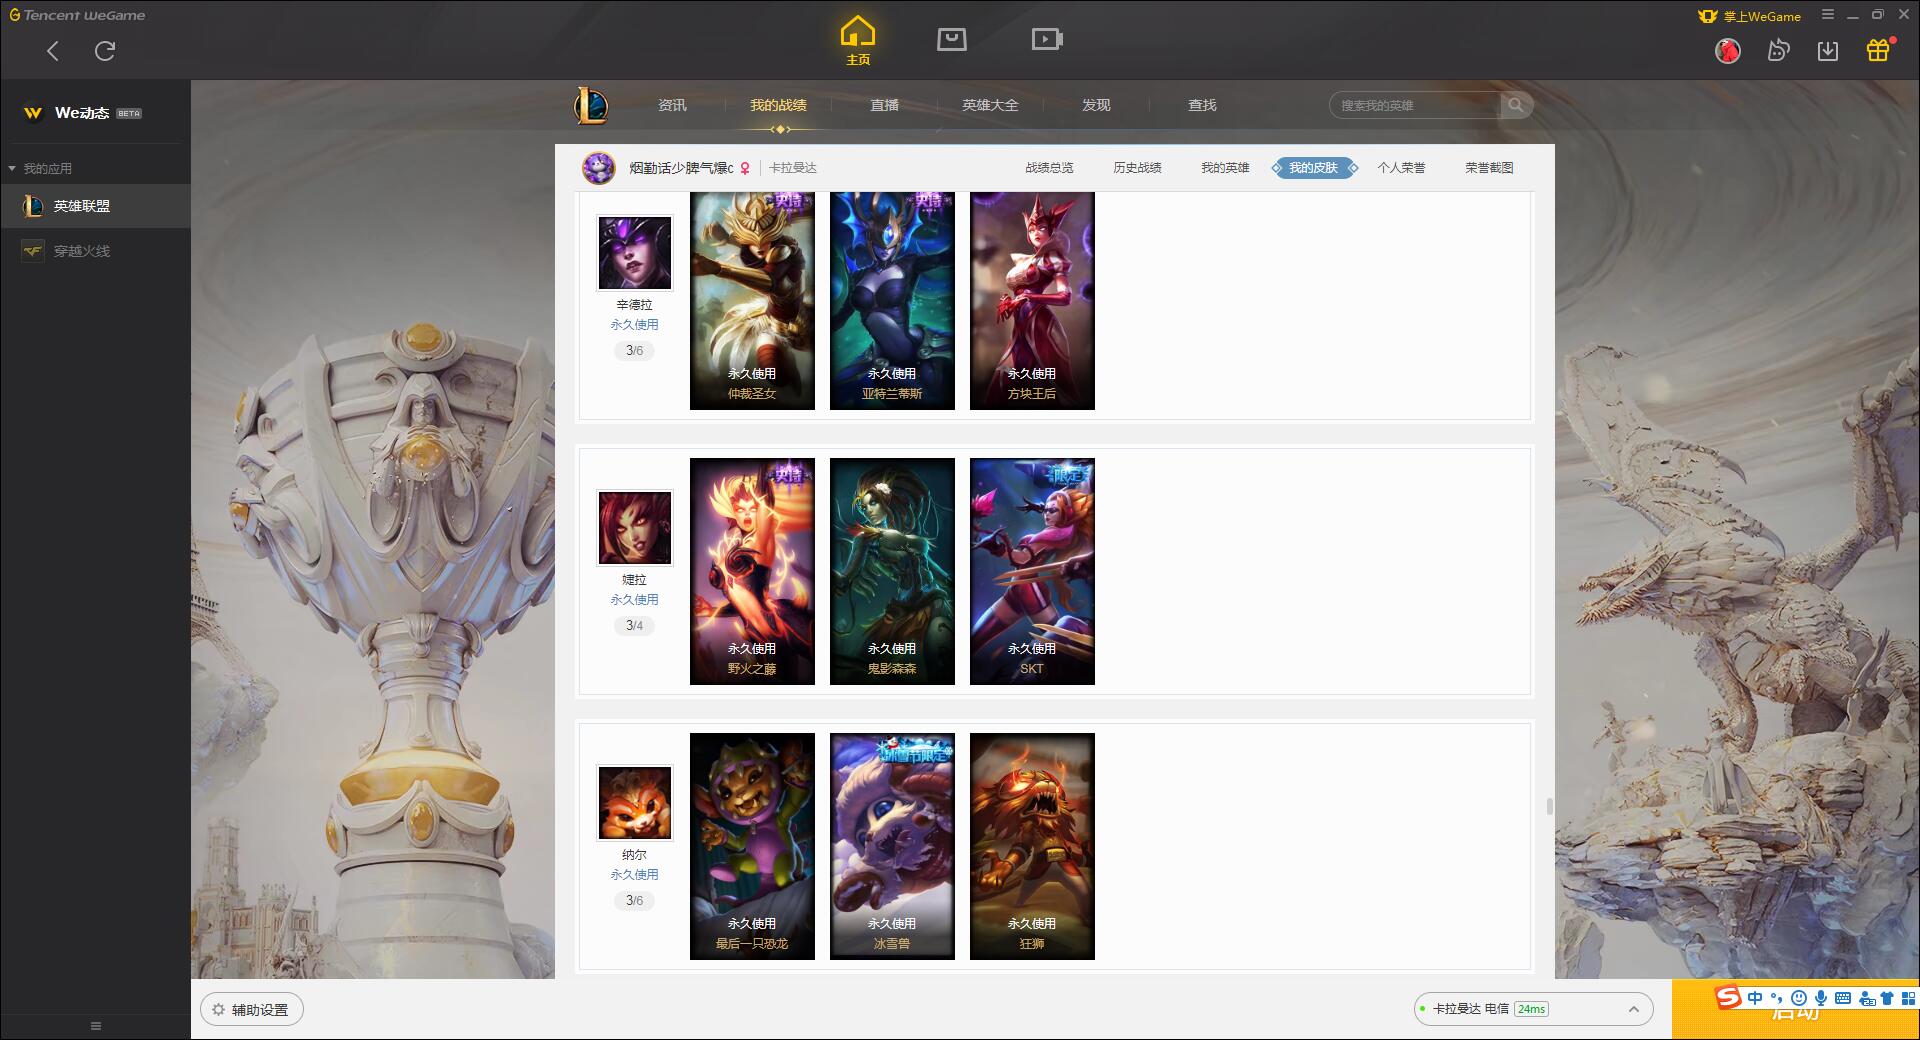Open the store bag icon

click(952, 39)
